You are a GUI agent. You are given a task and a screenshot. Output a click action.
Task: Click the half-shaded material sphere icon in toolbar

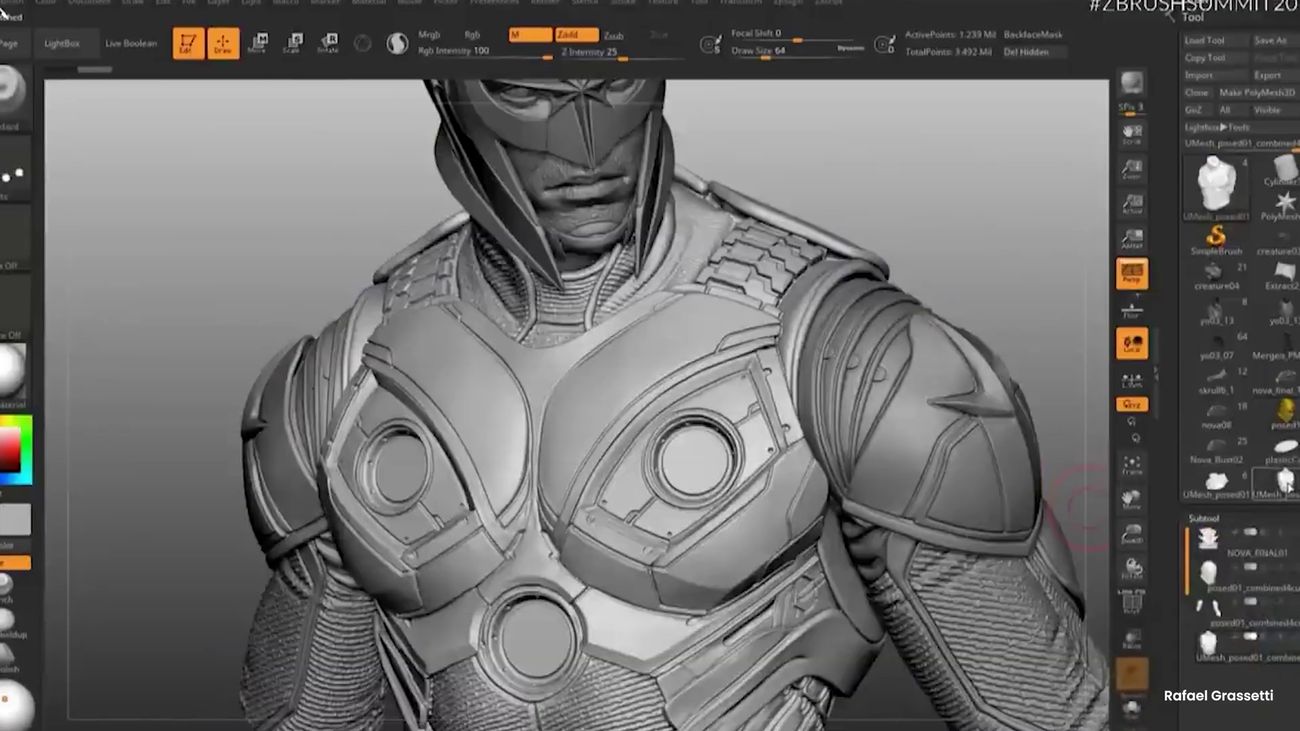pos(397,43)
